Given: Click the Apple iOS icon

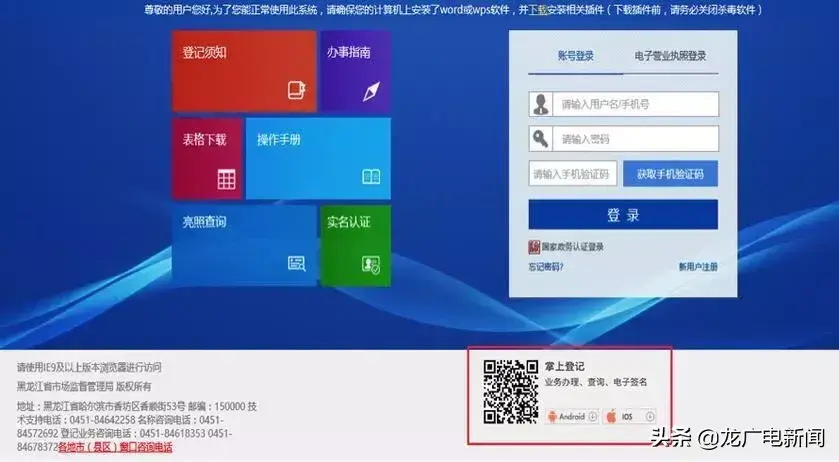Looking at the screenshot, I should point(610,416).
